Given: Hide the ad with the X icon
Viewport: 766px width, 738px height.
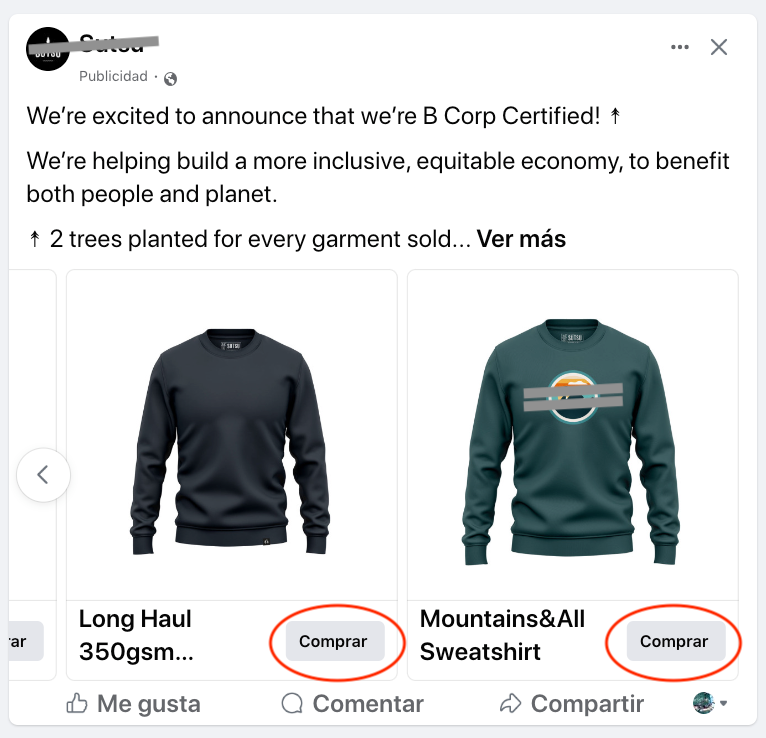Looking at the screenshot, I should [718, 47].
